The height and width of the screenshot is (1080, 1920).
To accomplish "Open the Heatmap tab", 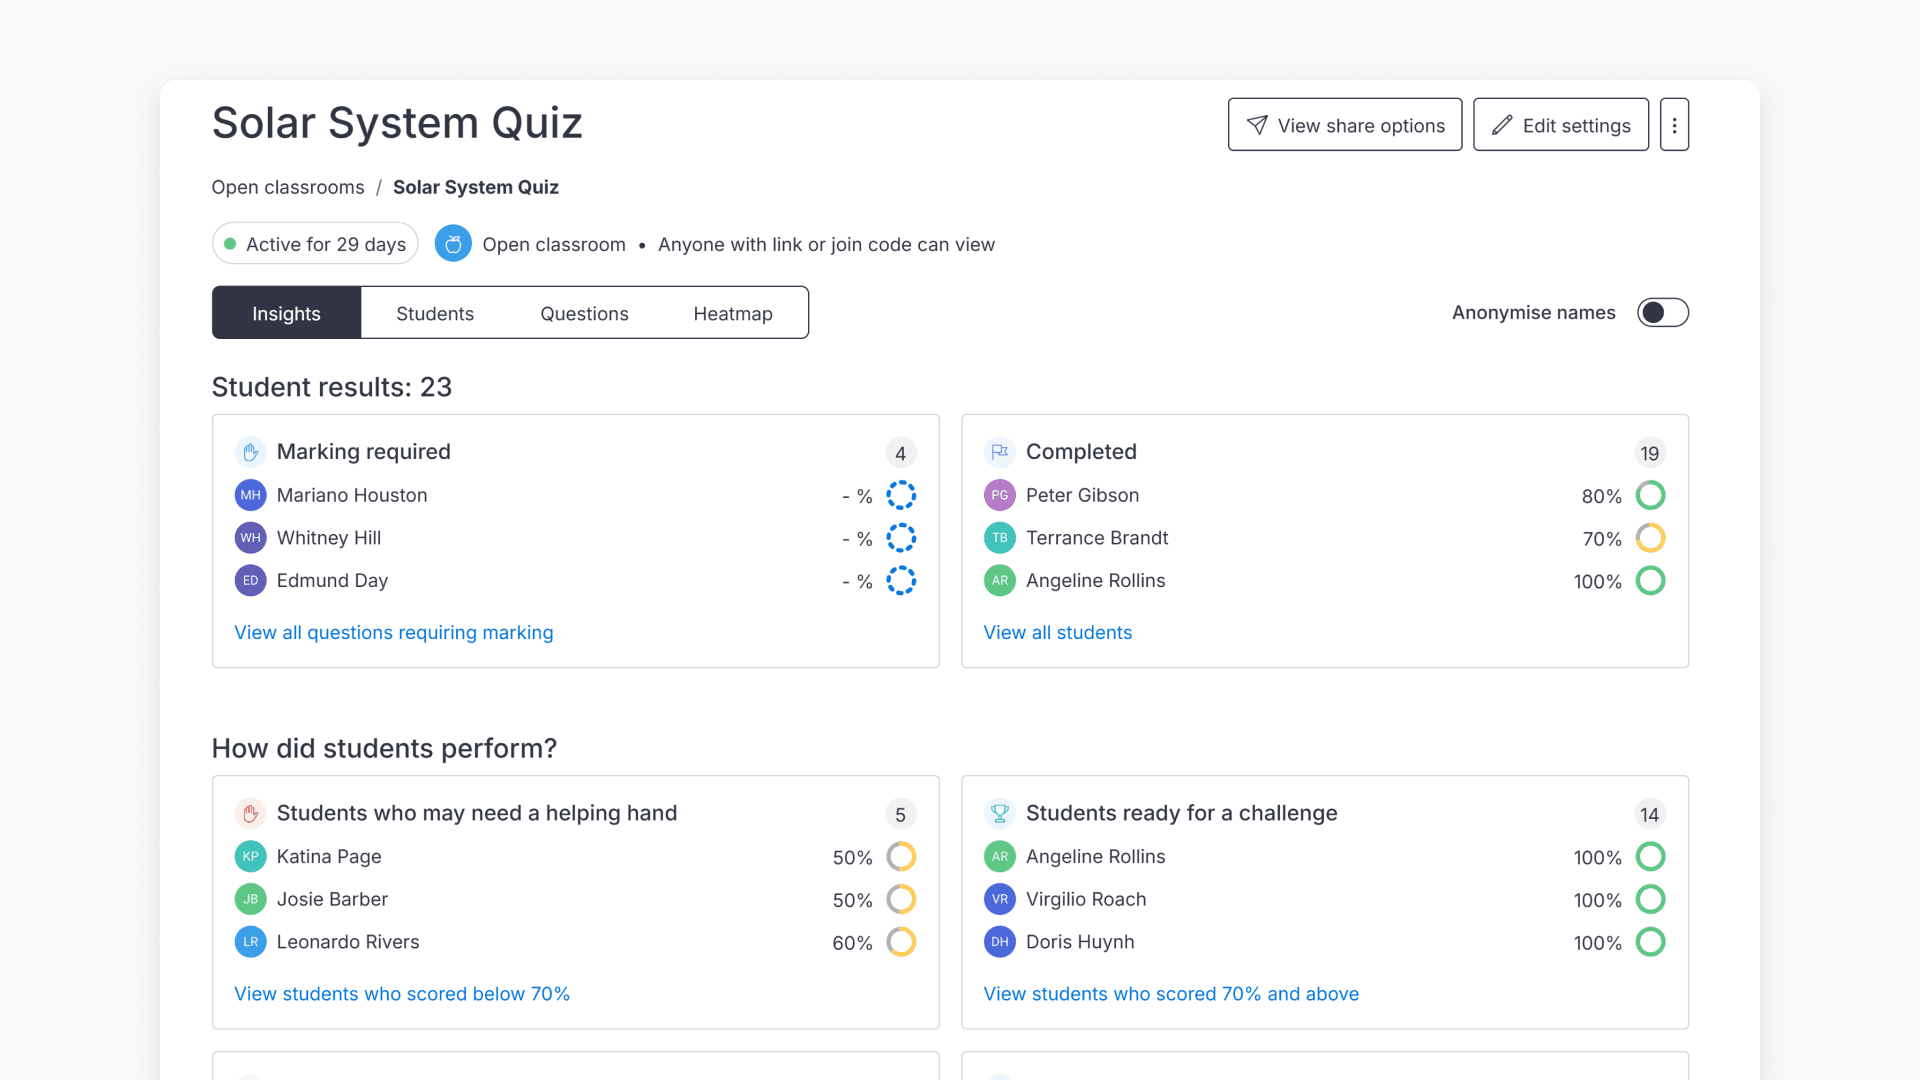I will (x=733, y=313).
